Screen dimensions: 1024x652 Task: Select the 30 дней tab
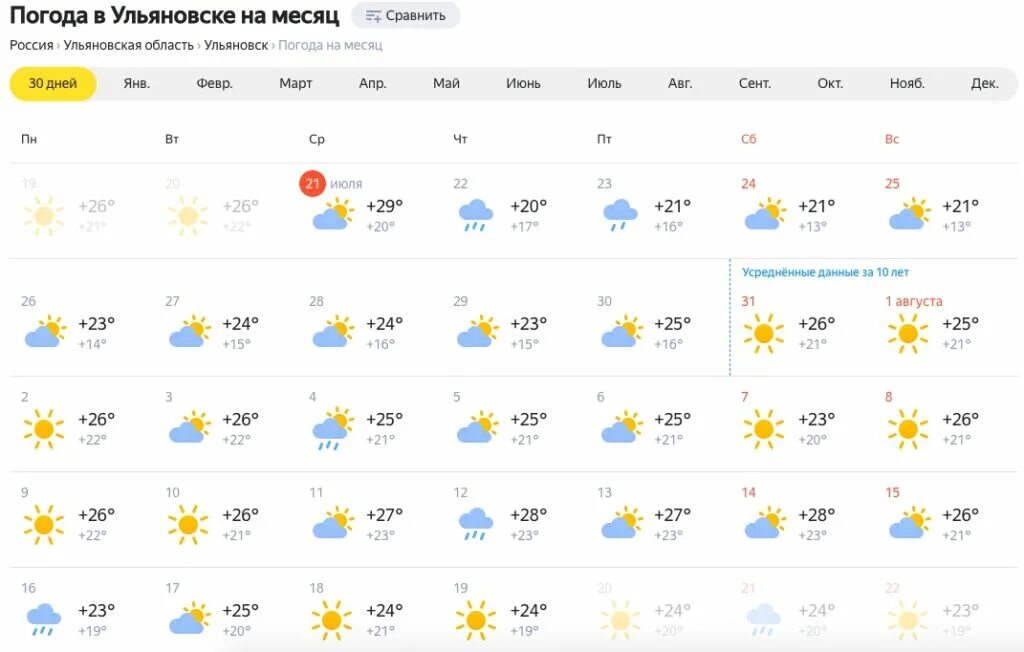tap(53, 84)
